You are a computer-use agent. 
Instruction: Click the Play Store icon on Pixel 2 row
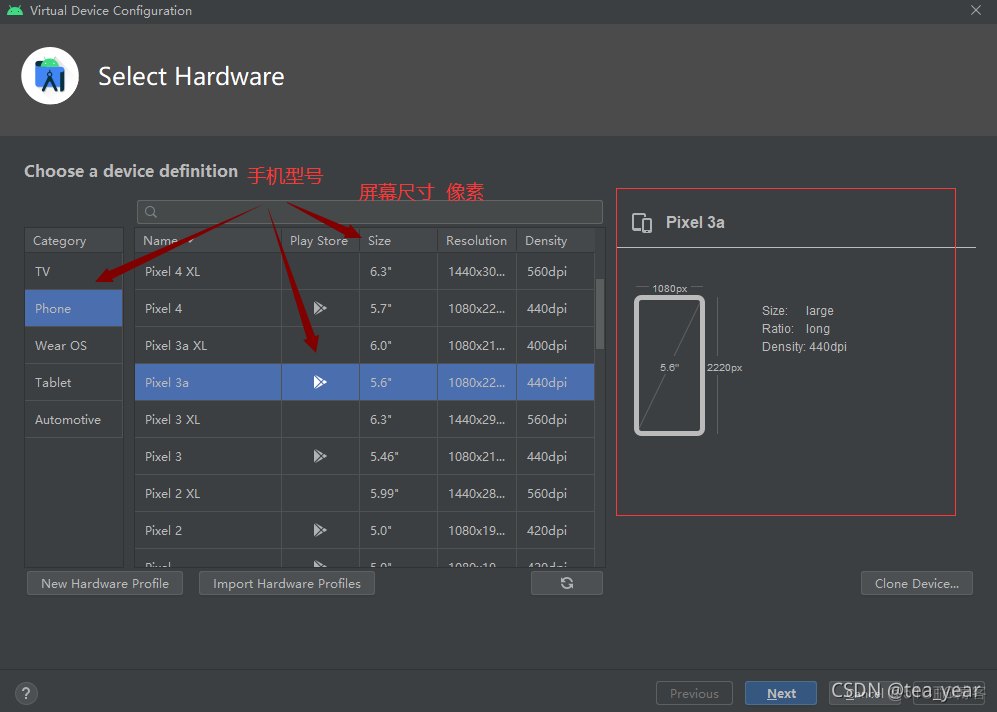click(x=320, y=530)
